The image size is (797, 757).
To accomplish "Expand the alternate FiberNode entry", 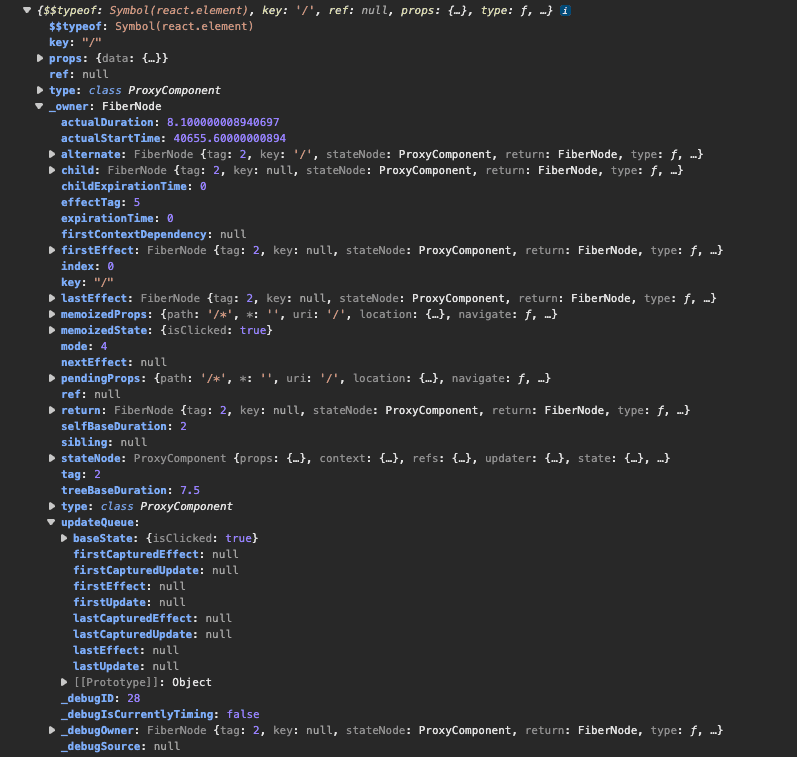I will point(52,154).
